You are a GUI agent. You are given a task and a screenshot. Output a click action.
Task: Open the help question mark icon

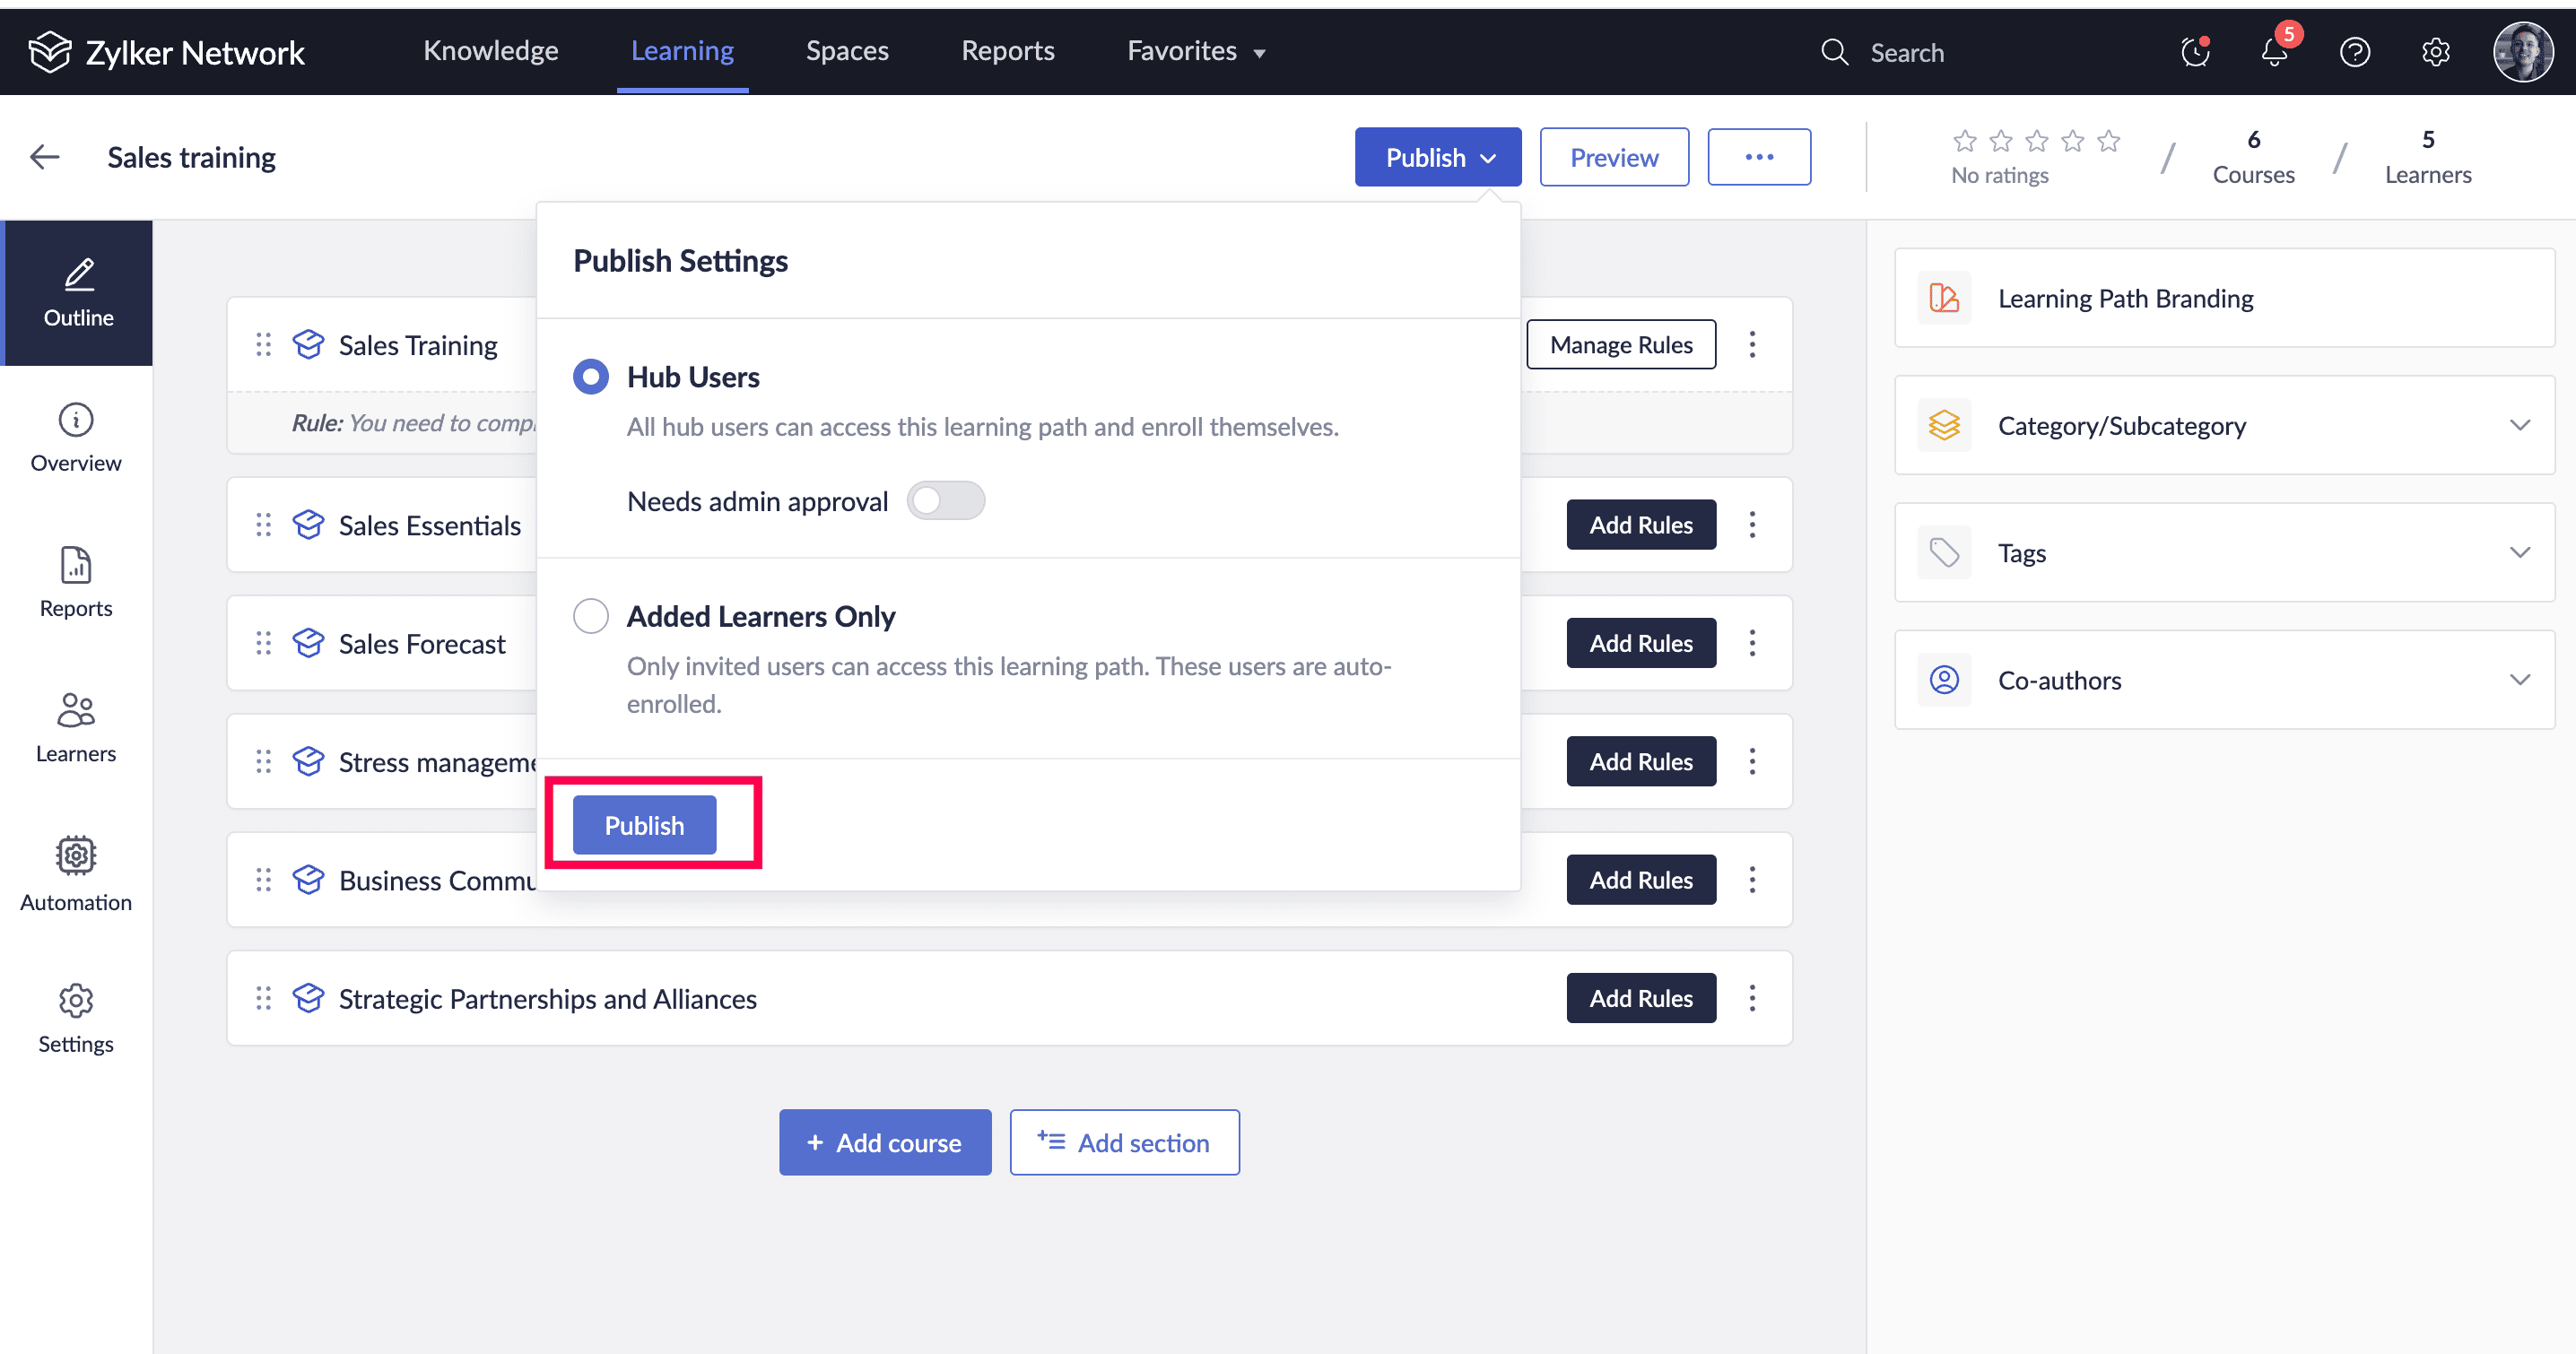tap(2354, 52)
